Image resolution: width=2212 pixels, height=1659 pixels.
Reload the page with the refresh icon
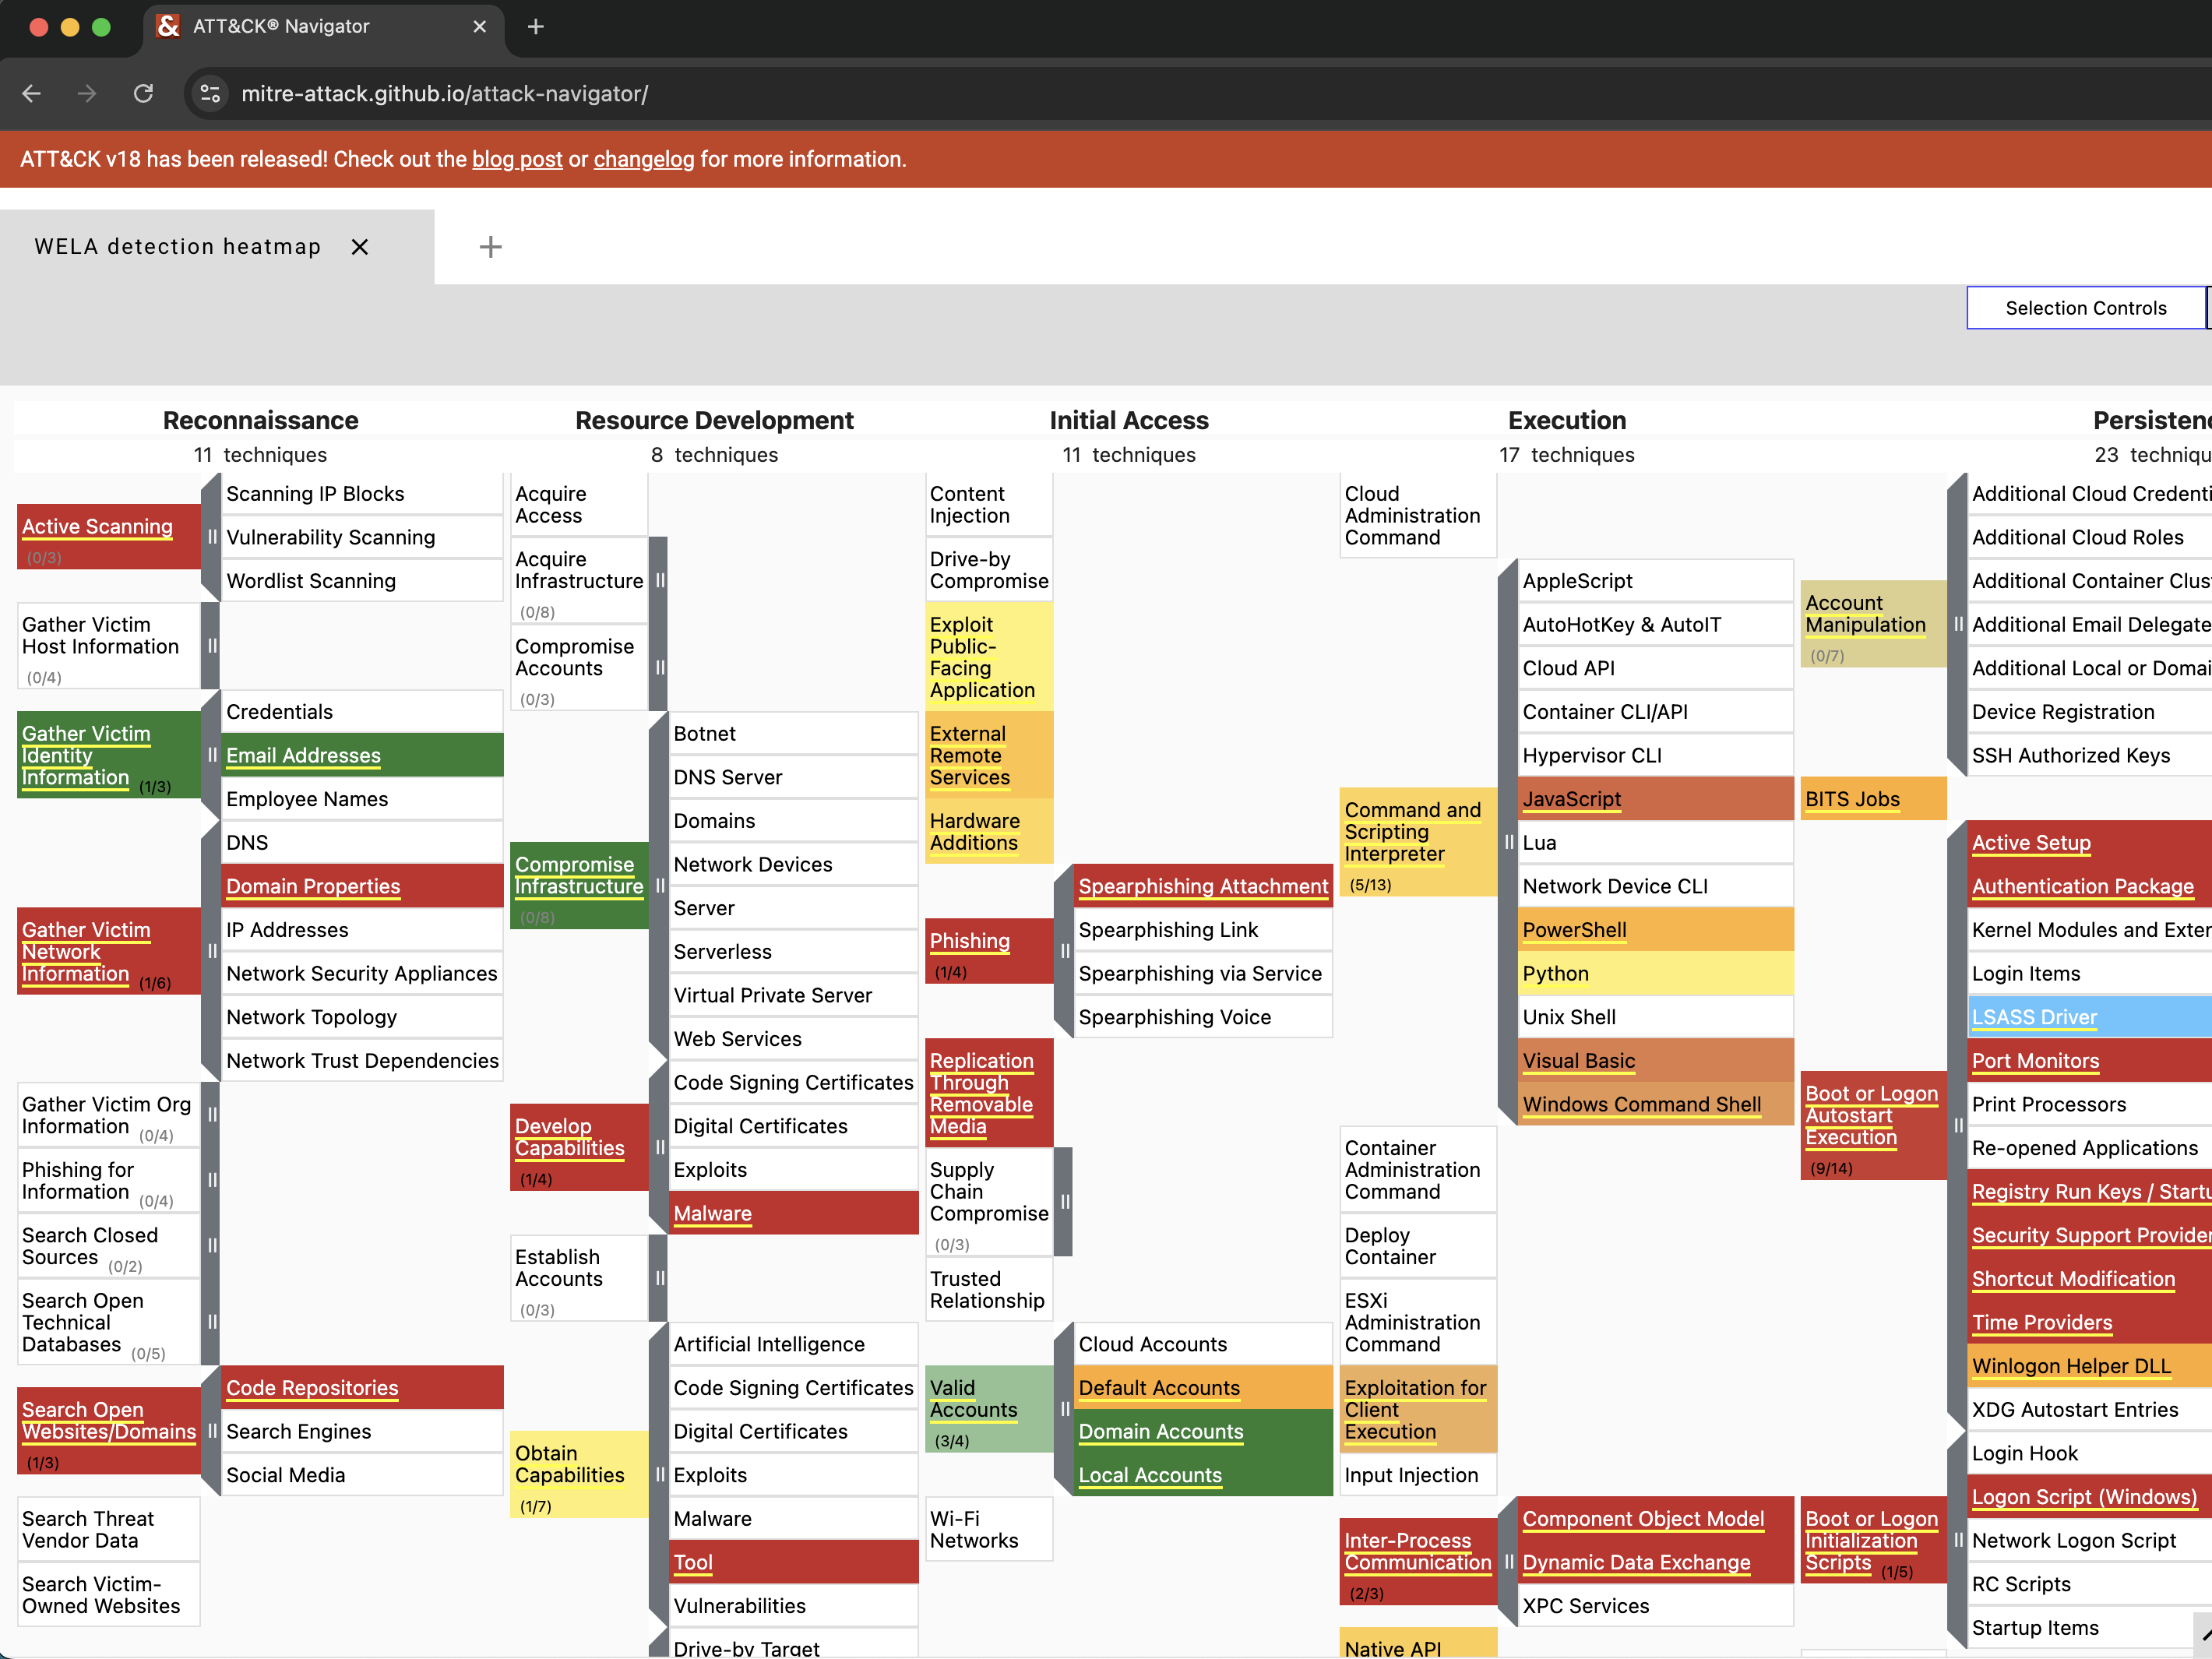143,94
